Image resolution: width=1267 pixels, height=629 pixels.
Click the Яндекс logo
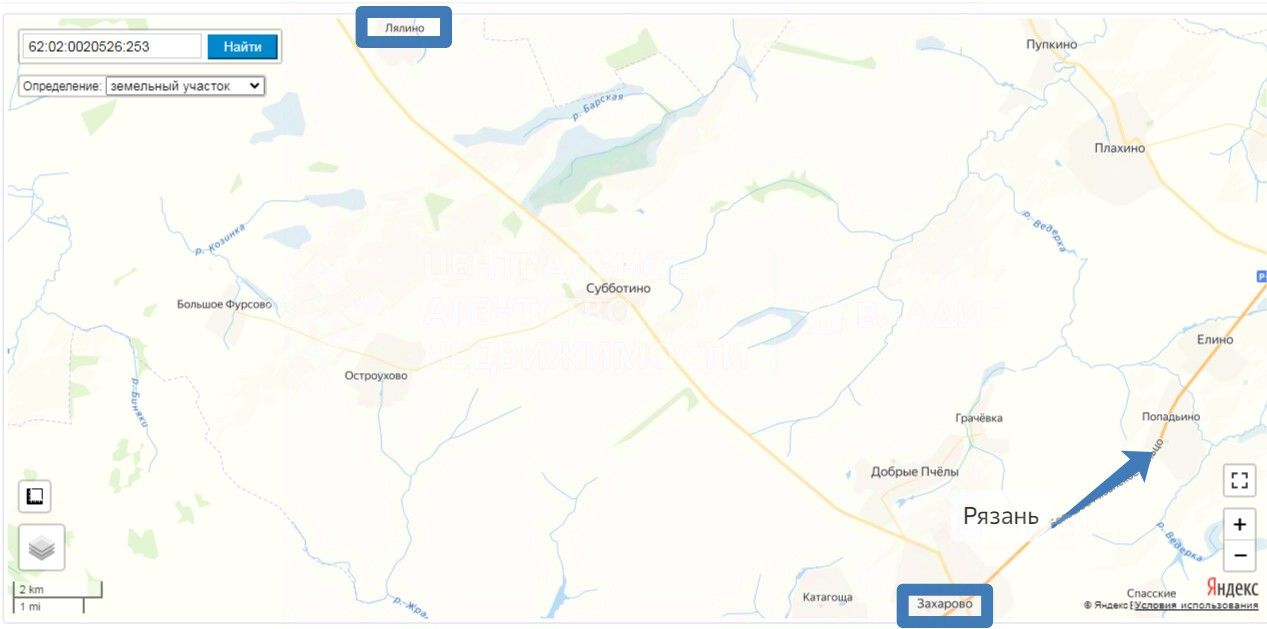pos(1232,588)
